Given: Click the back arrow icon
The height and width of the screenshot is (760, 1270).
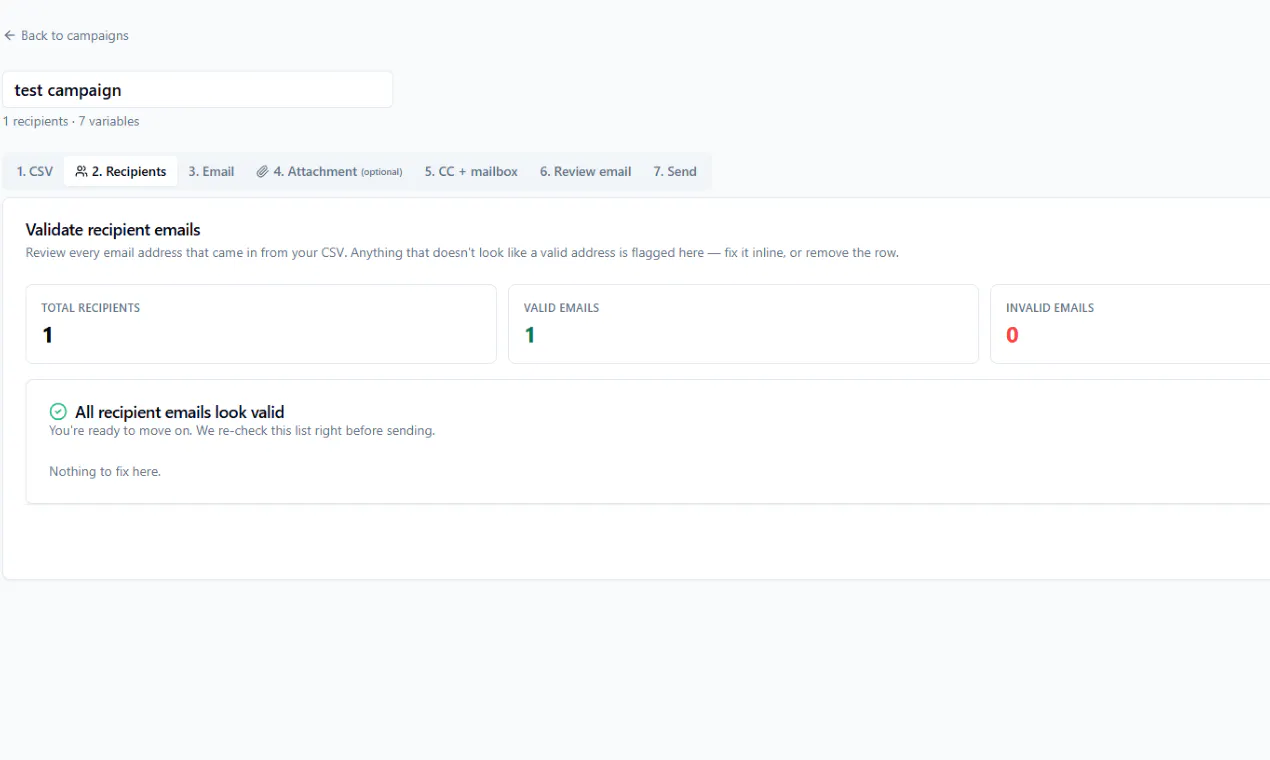Looking at the screenshot, I should point(10,35).
